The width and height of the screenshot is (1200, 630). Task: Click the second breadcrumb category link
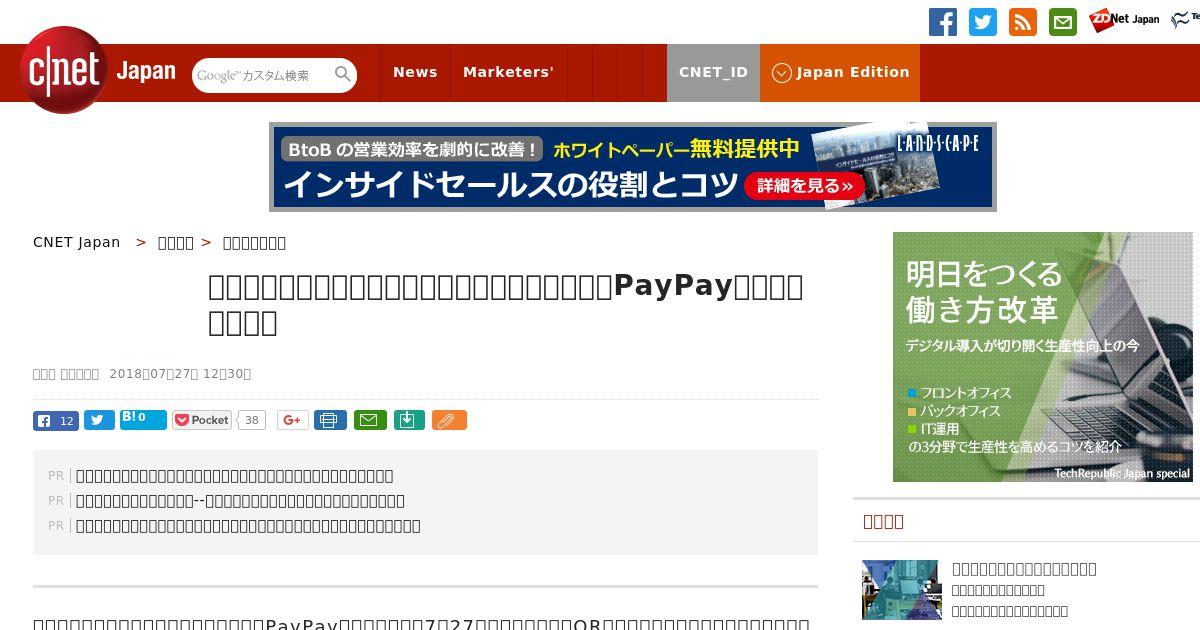pyautogui.click(x=176, y=242)
